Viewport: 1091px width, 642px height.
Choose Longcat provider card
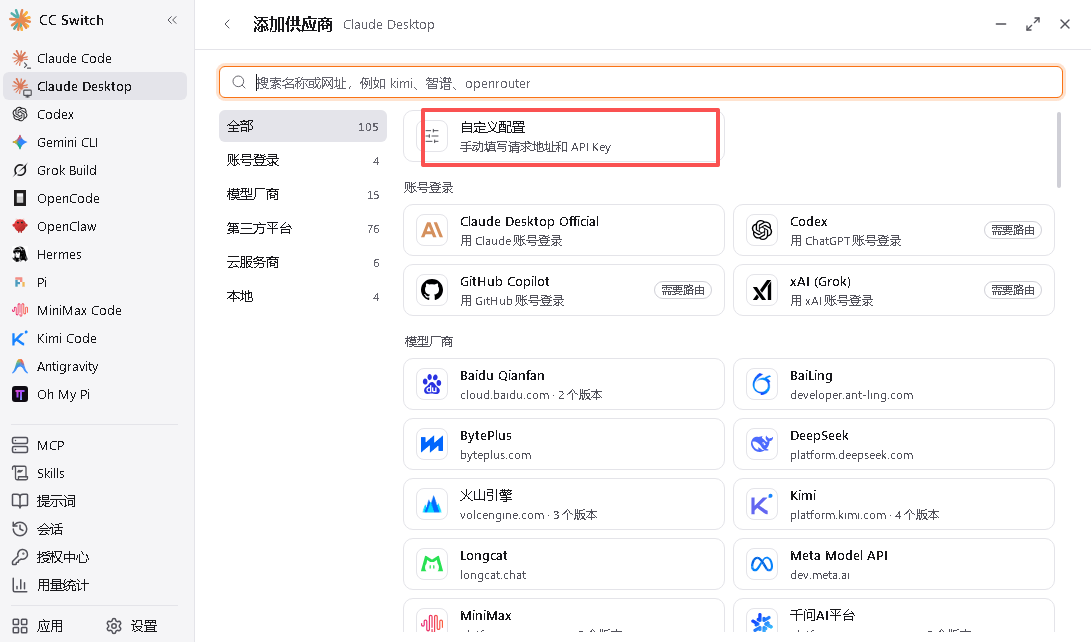point(564,564)
